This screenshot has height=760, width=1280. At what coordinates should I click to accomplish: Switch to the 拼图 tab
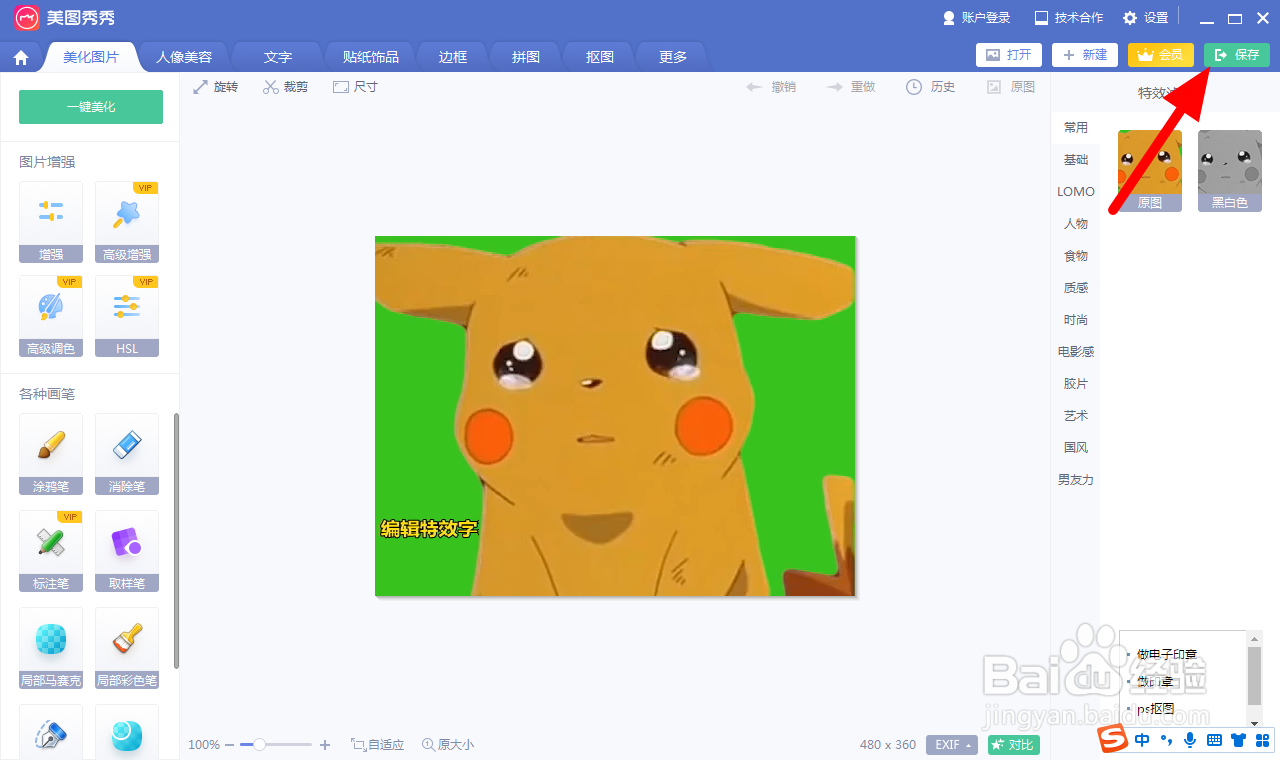(526, 57)
